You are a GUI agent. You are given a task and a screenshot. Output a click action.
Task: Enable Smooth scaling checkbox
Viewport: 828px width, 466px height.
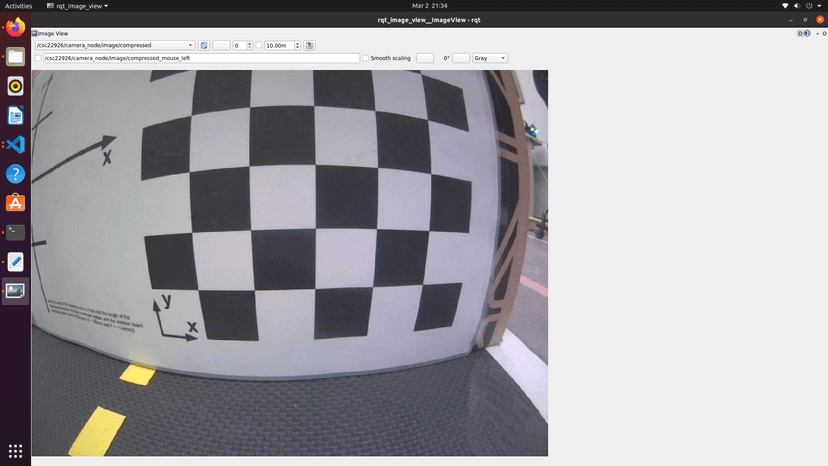tap(366, 58)
